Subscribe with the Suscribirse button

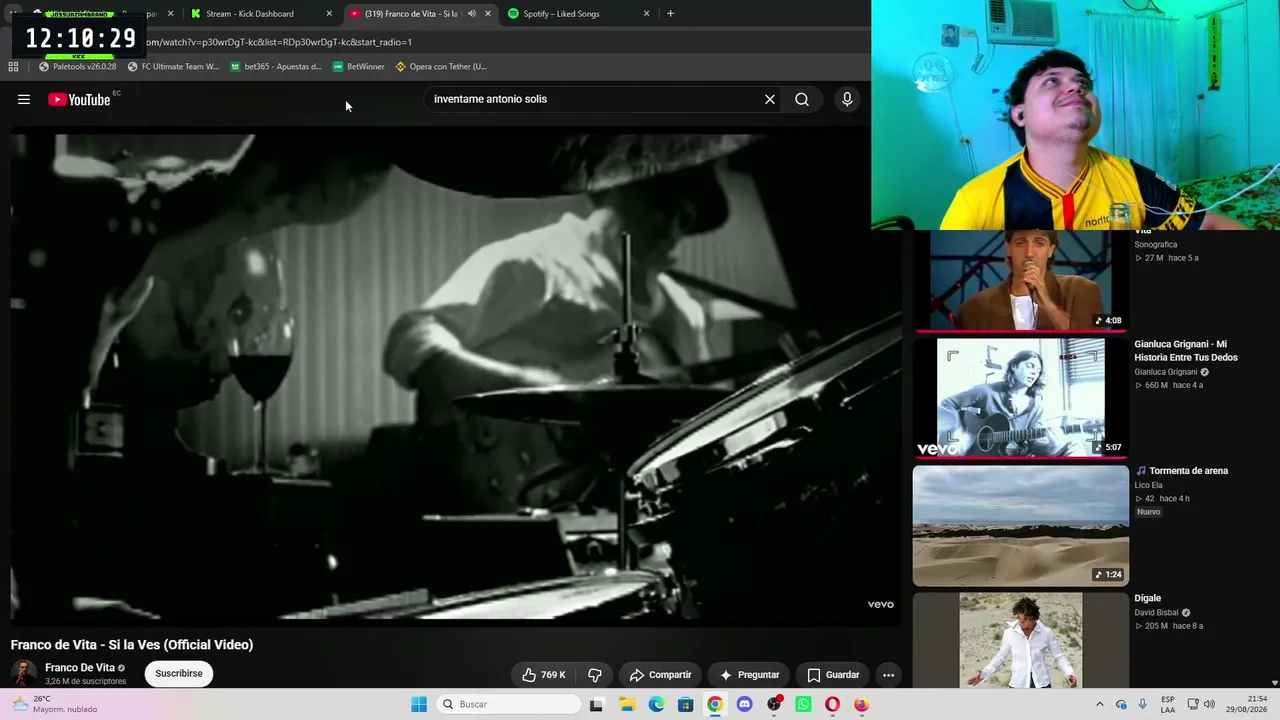coord(179,674)
